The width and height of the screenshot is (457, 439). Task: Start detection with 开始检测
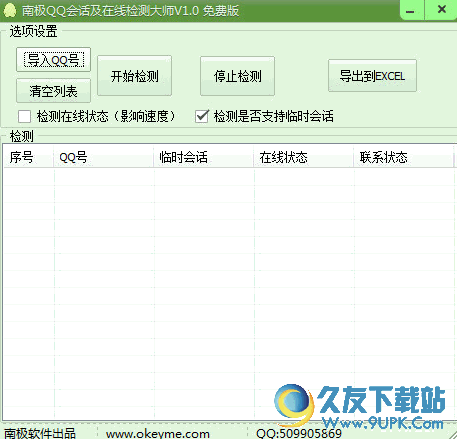[134, 76]
